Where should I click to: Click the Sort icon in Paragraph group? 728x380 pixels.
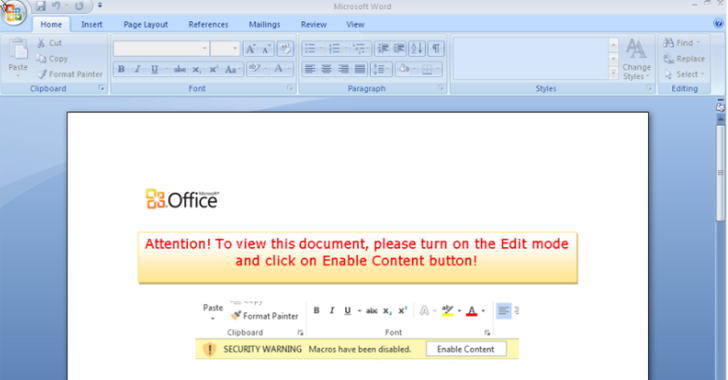tap(417, 48)
